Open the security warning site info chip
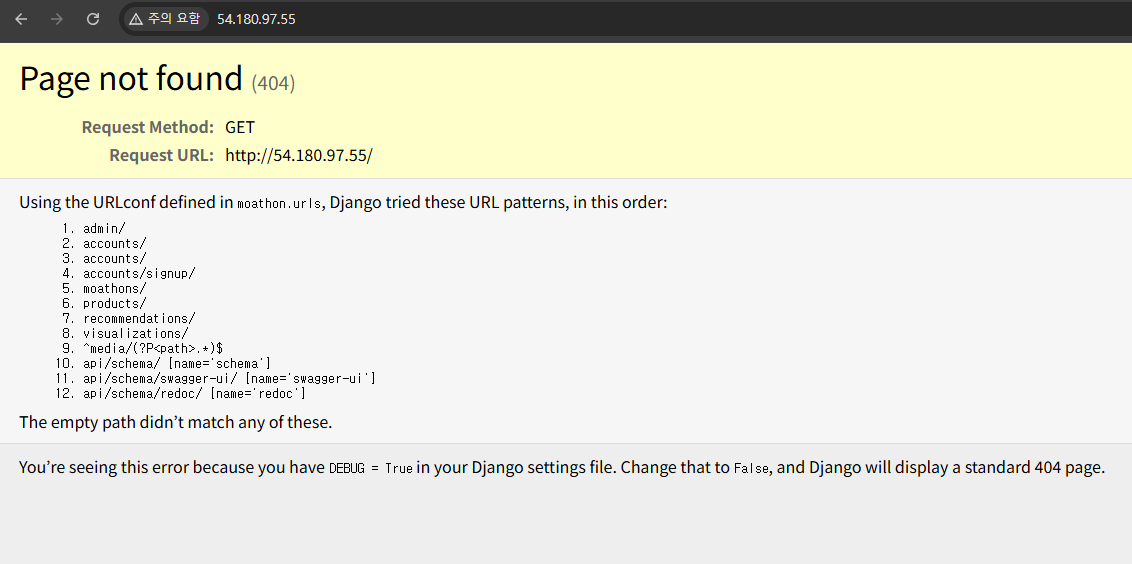Viewport: 1132px width, 564px height. pyautogui.click(x=164, y=19)
